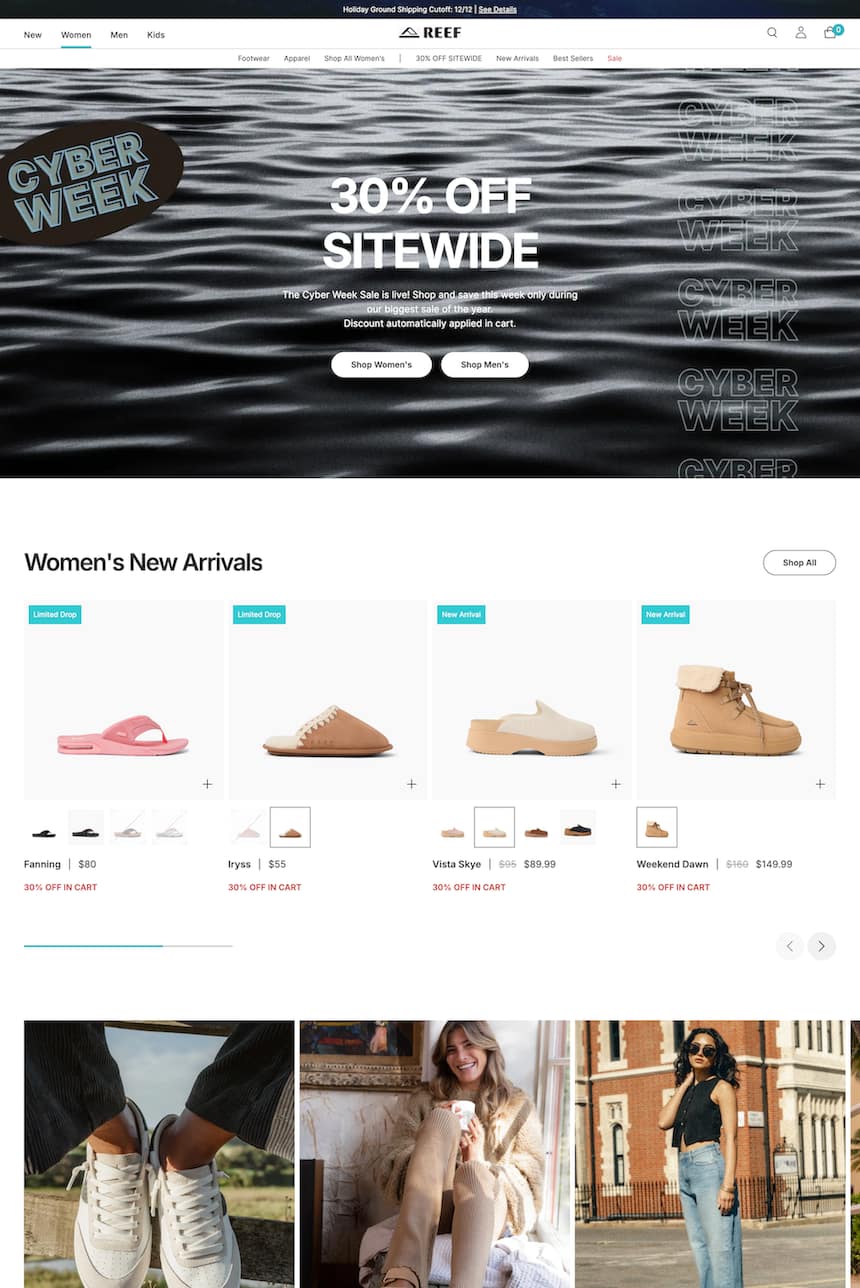Open the white sneakers lifestyle photo
Screen dimensions: 860x1288
pyautogui.click(x=159, y=1154)
